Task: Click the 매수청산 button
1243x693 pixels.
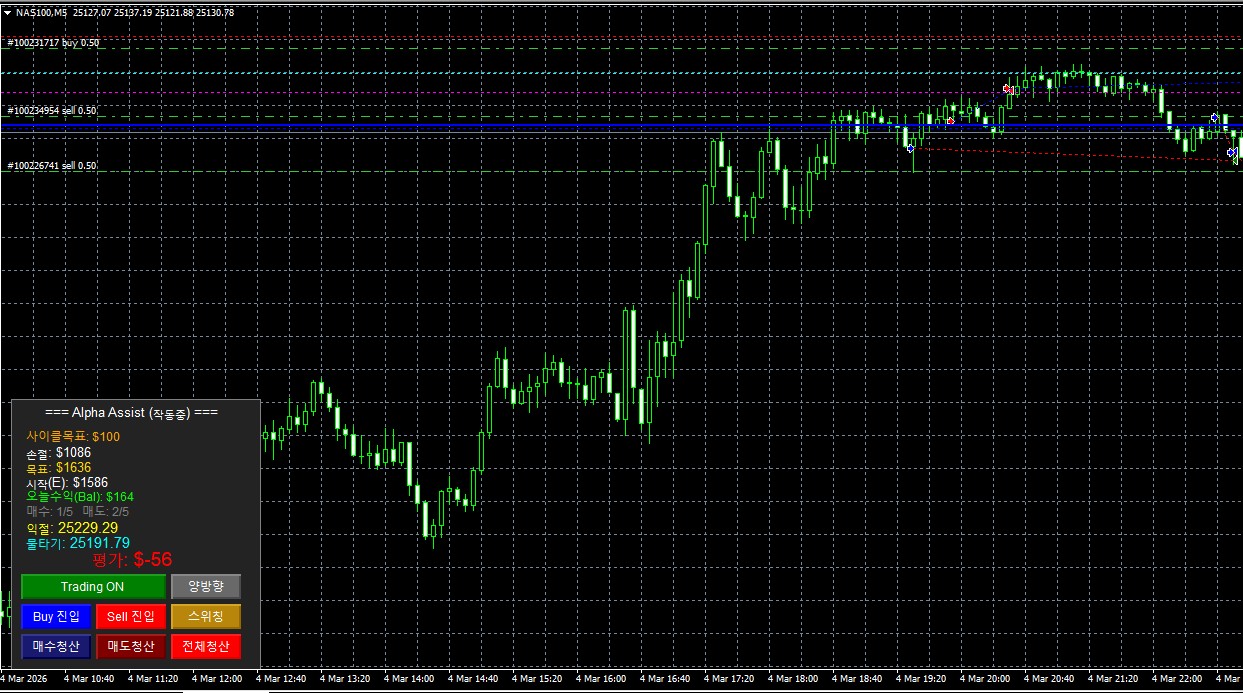Action: coord(56,647)
